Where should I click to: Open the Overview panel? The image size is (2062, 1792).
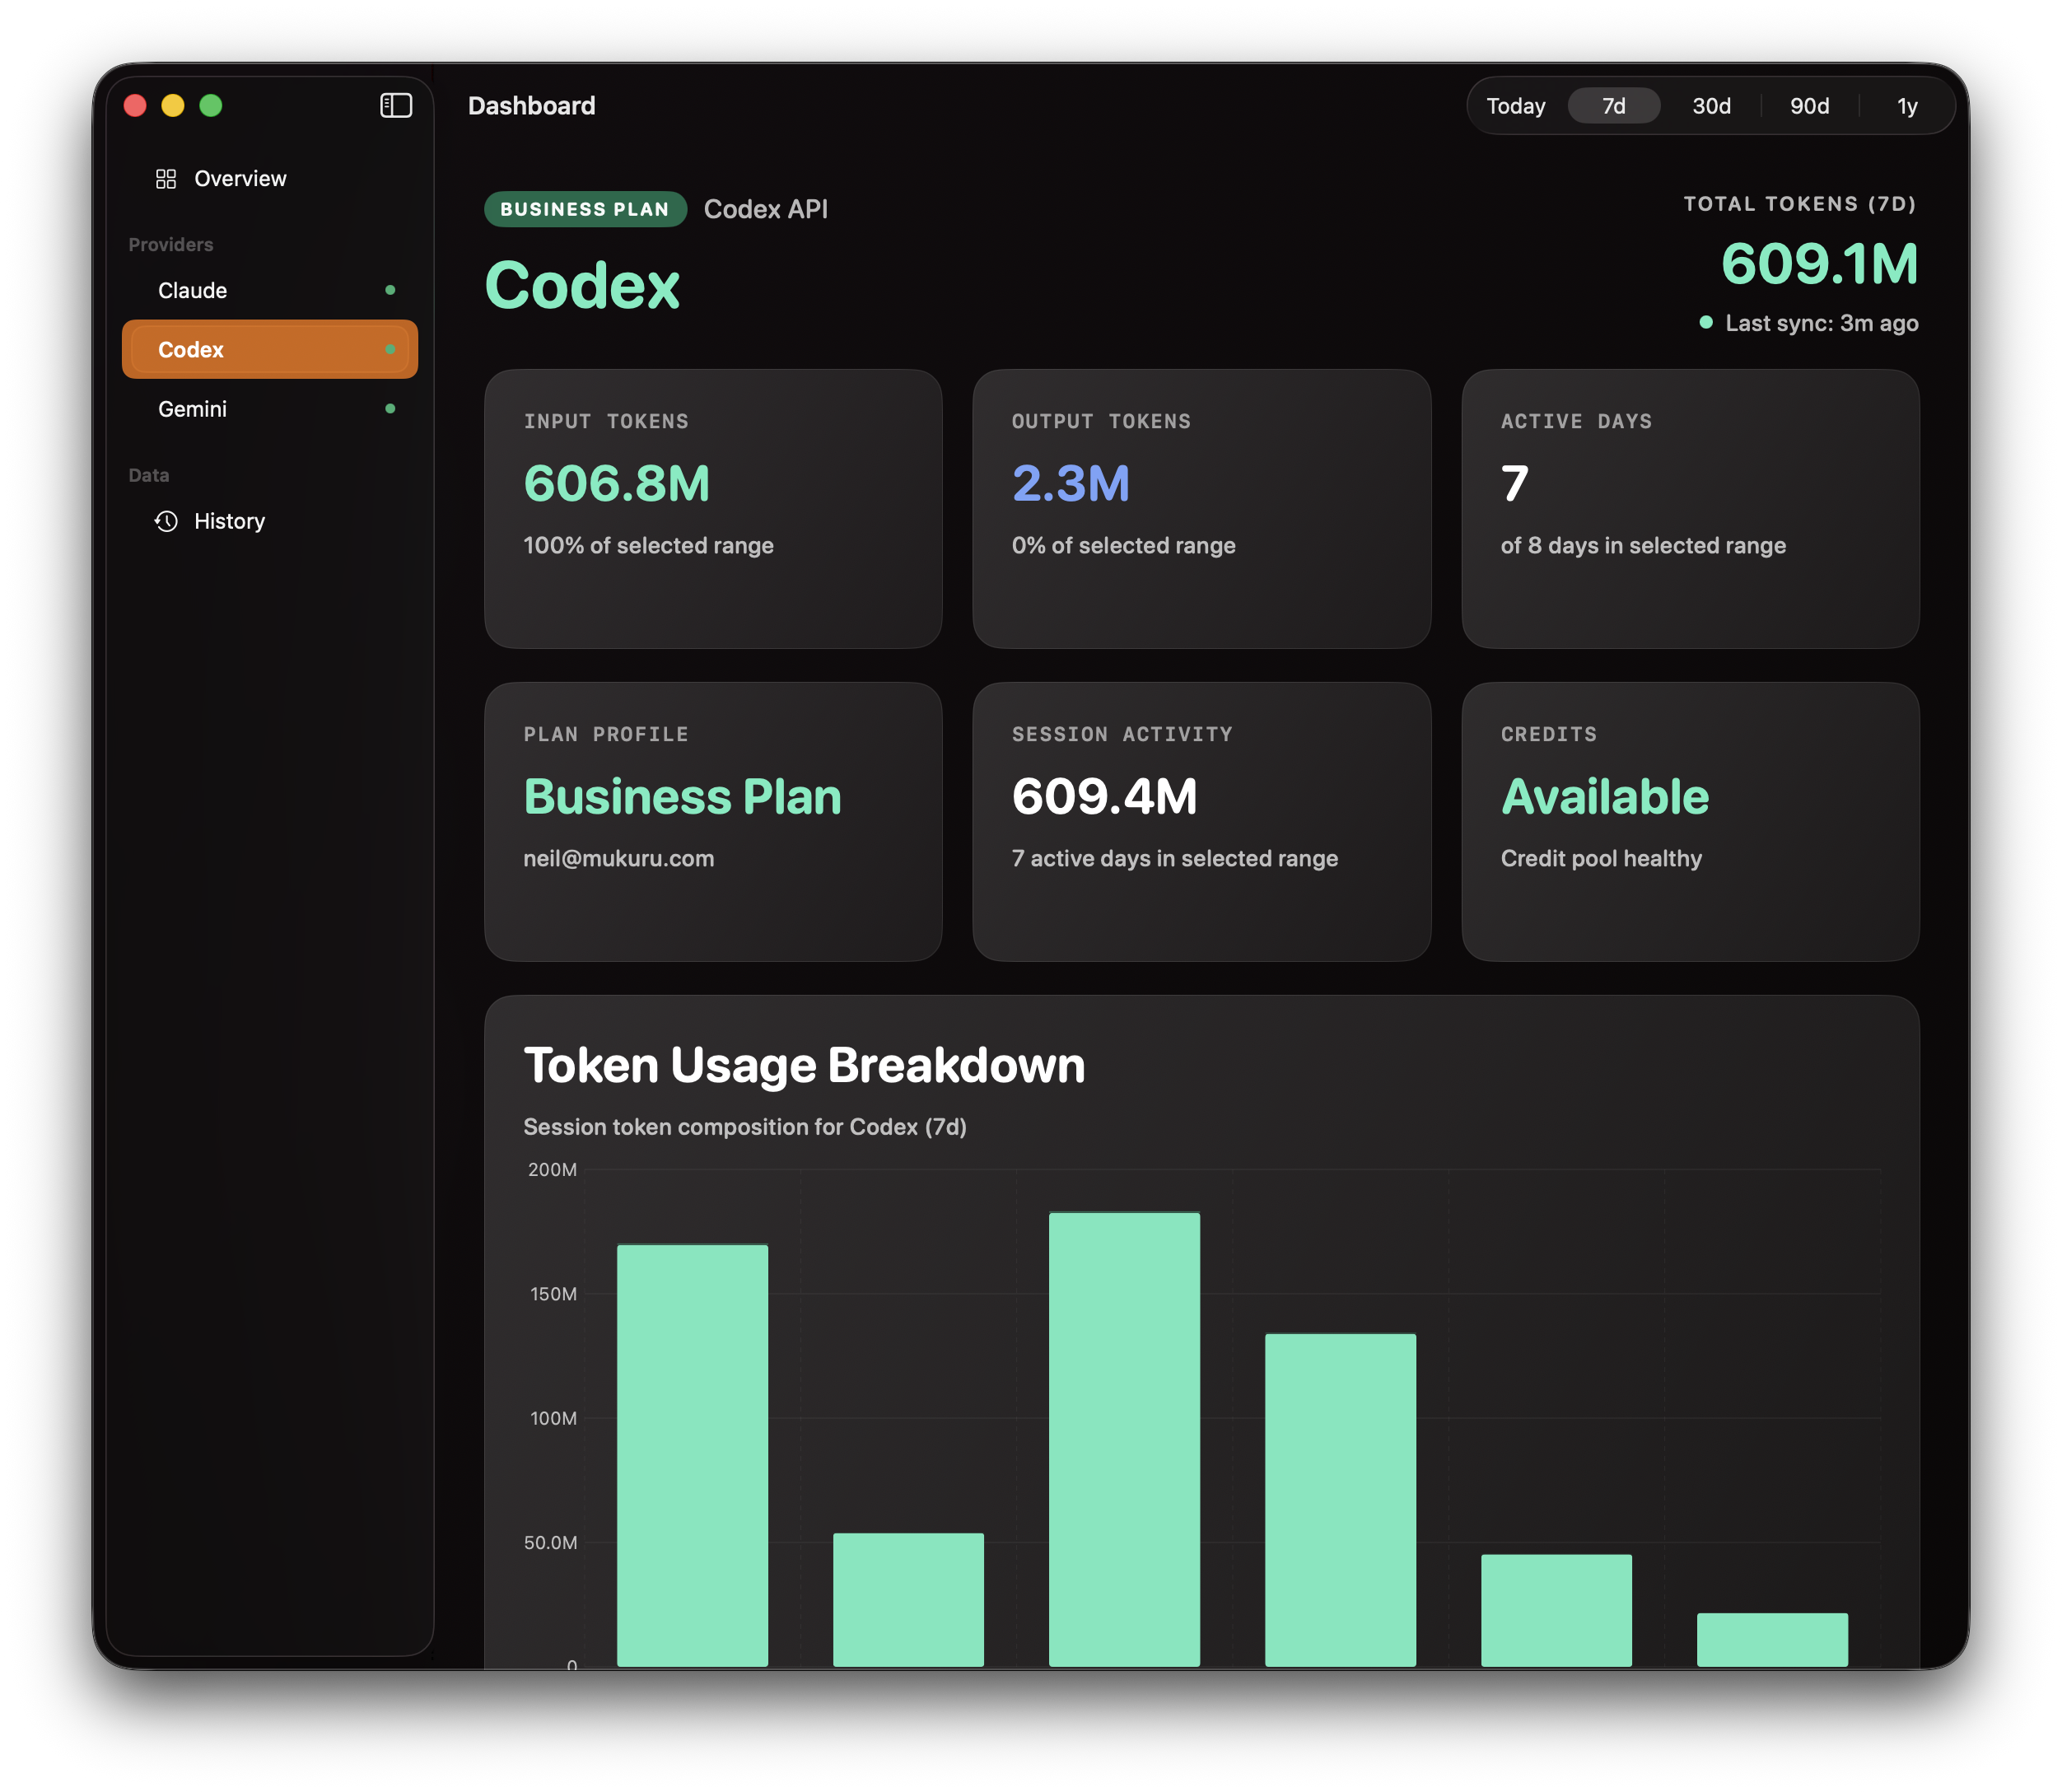(240, 178)
